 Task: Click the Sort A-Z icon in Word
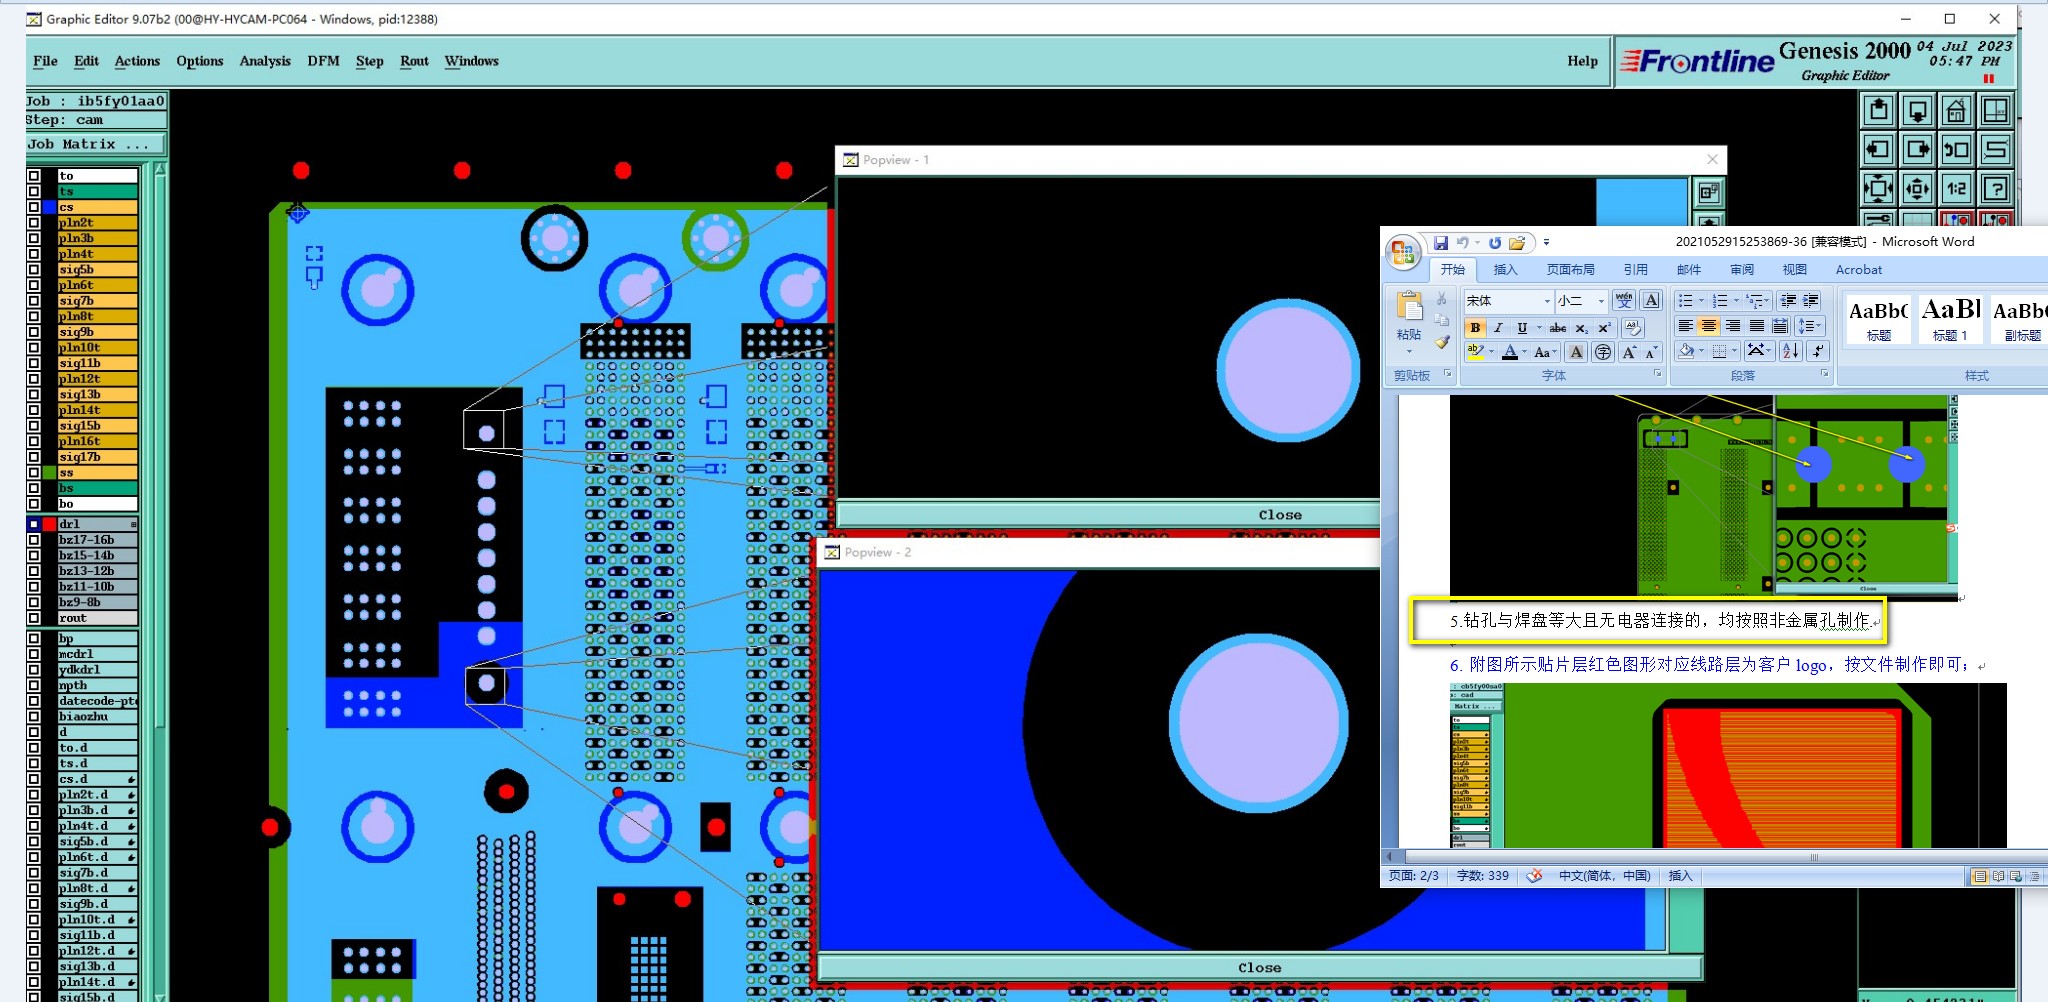pyautogui.click(x=1790, y=351)
